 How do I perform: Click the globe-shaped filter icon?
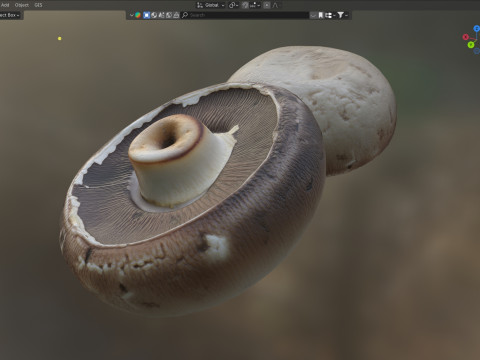point(154,15)
